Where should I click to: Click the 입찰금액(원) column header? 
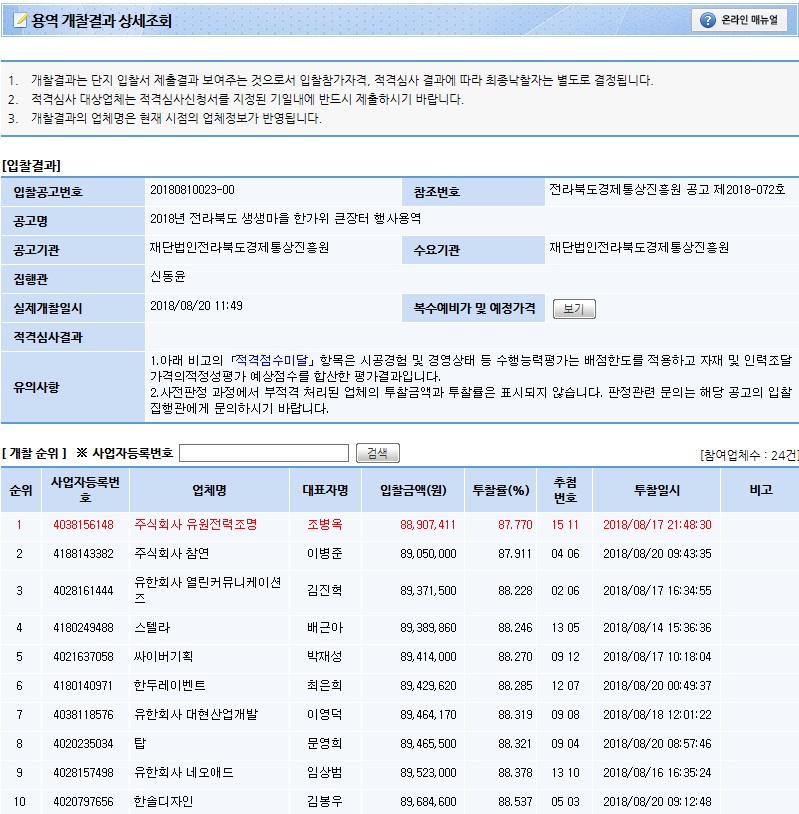pos(418,490)
